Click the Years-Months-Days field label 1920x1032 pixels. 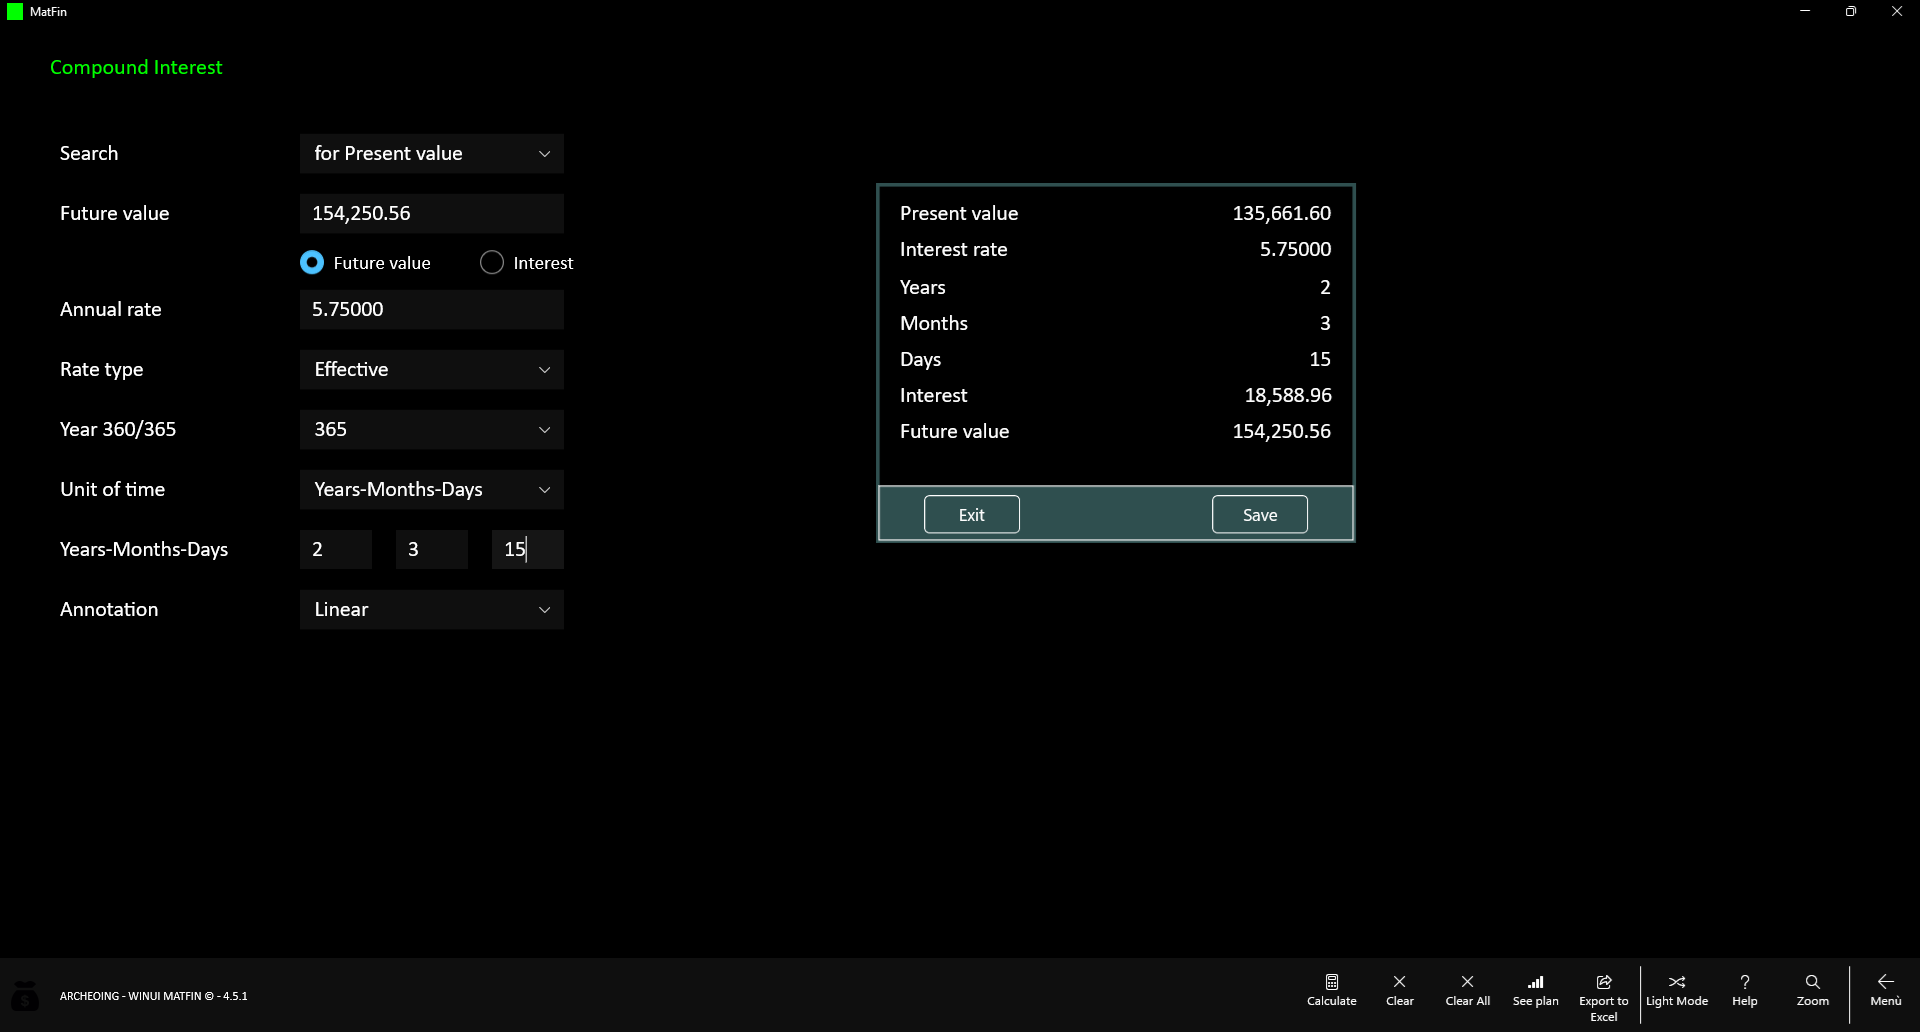pyautogui.click(x=144, y=549)
